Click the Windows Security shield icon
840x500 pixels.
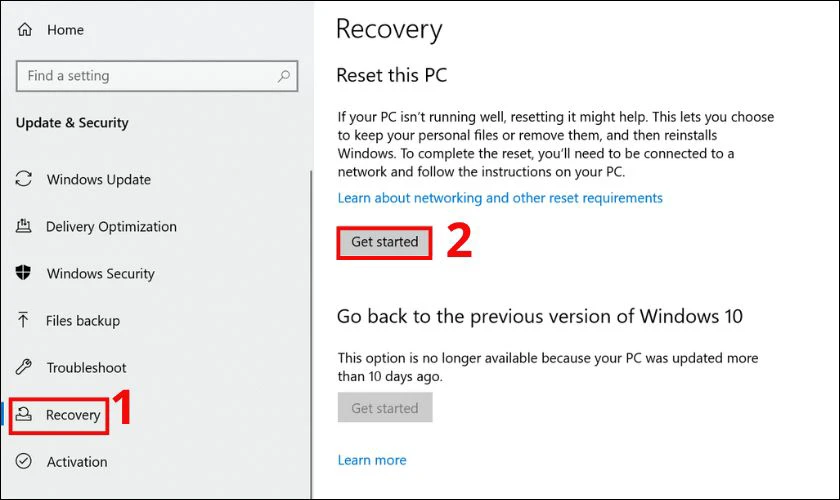[x=25, y=274]
